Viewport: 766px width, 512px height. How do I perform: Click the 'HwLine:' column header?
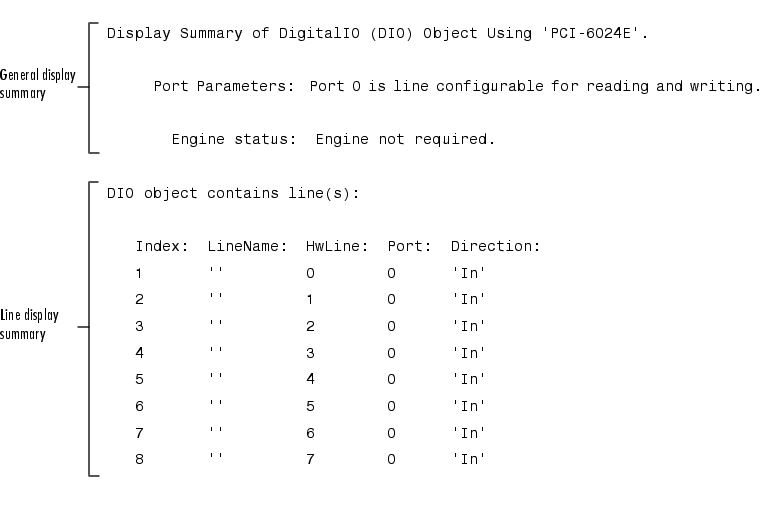(x=337, y=246)
